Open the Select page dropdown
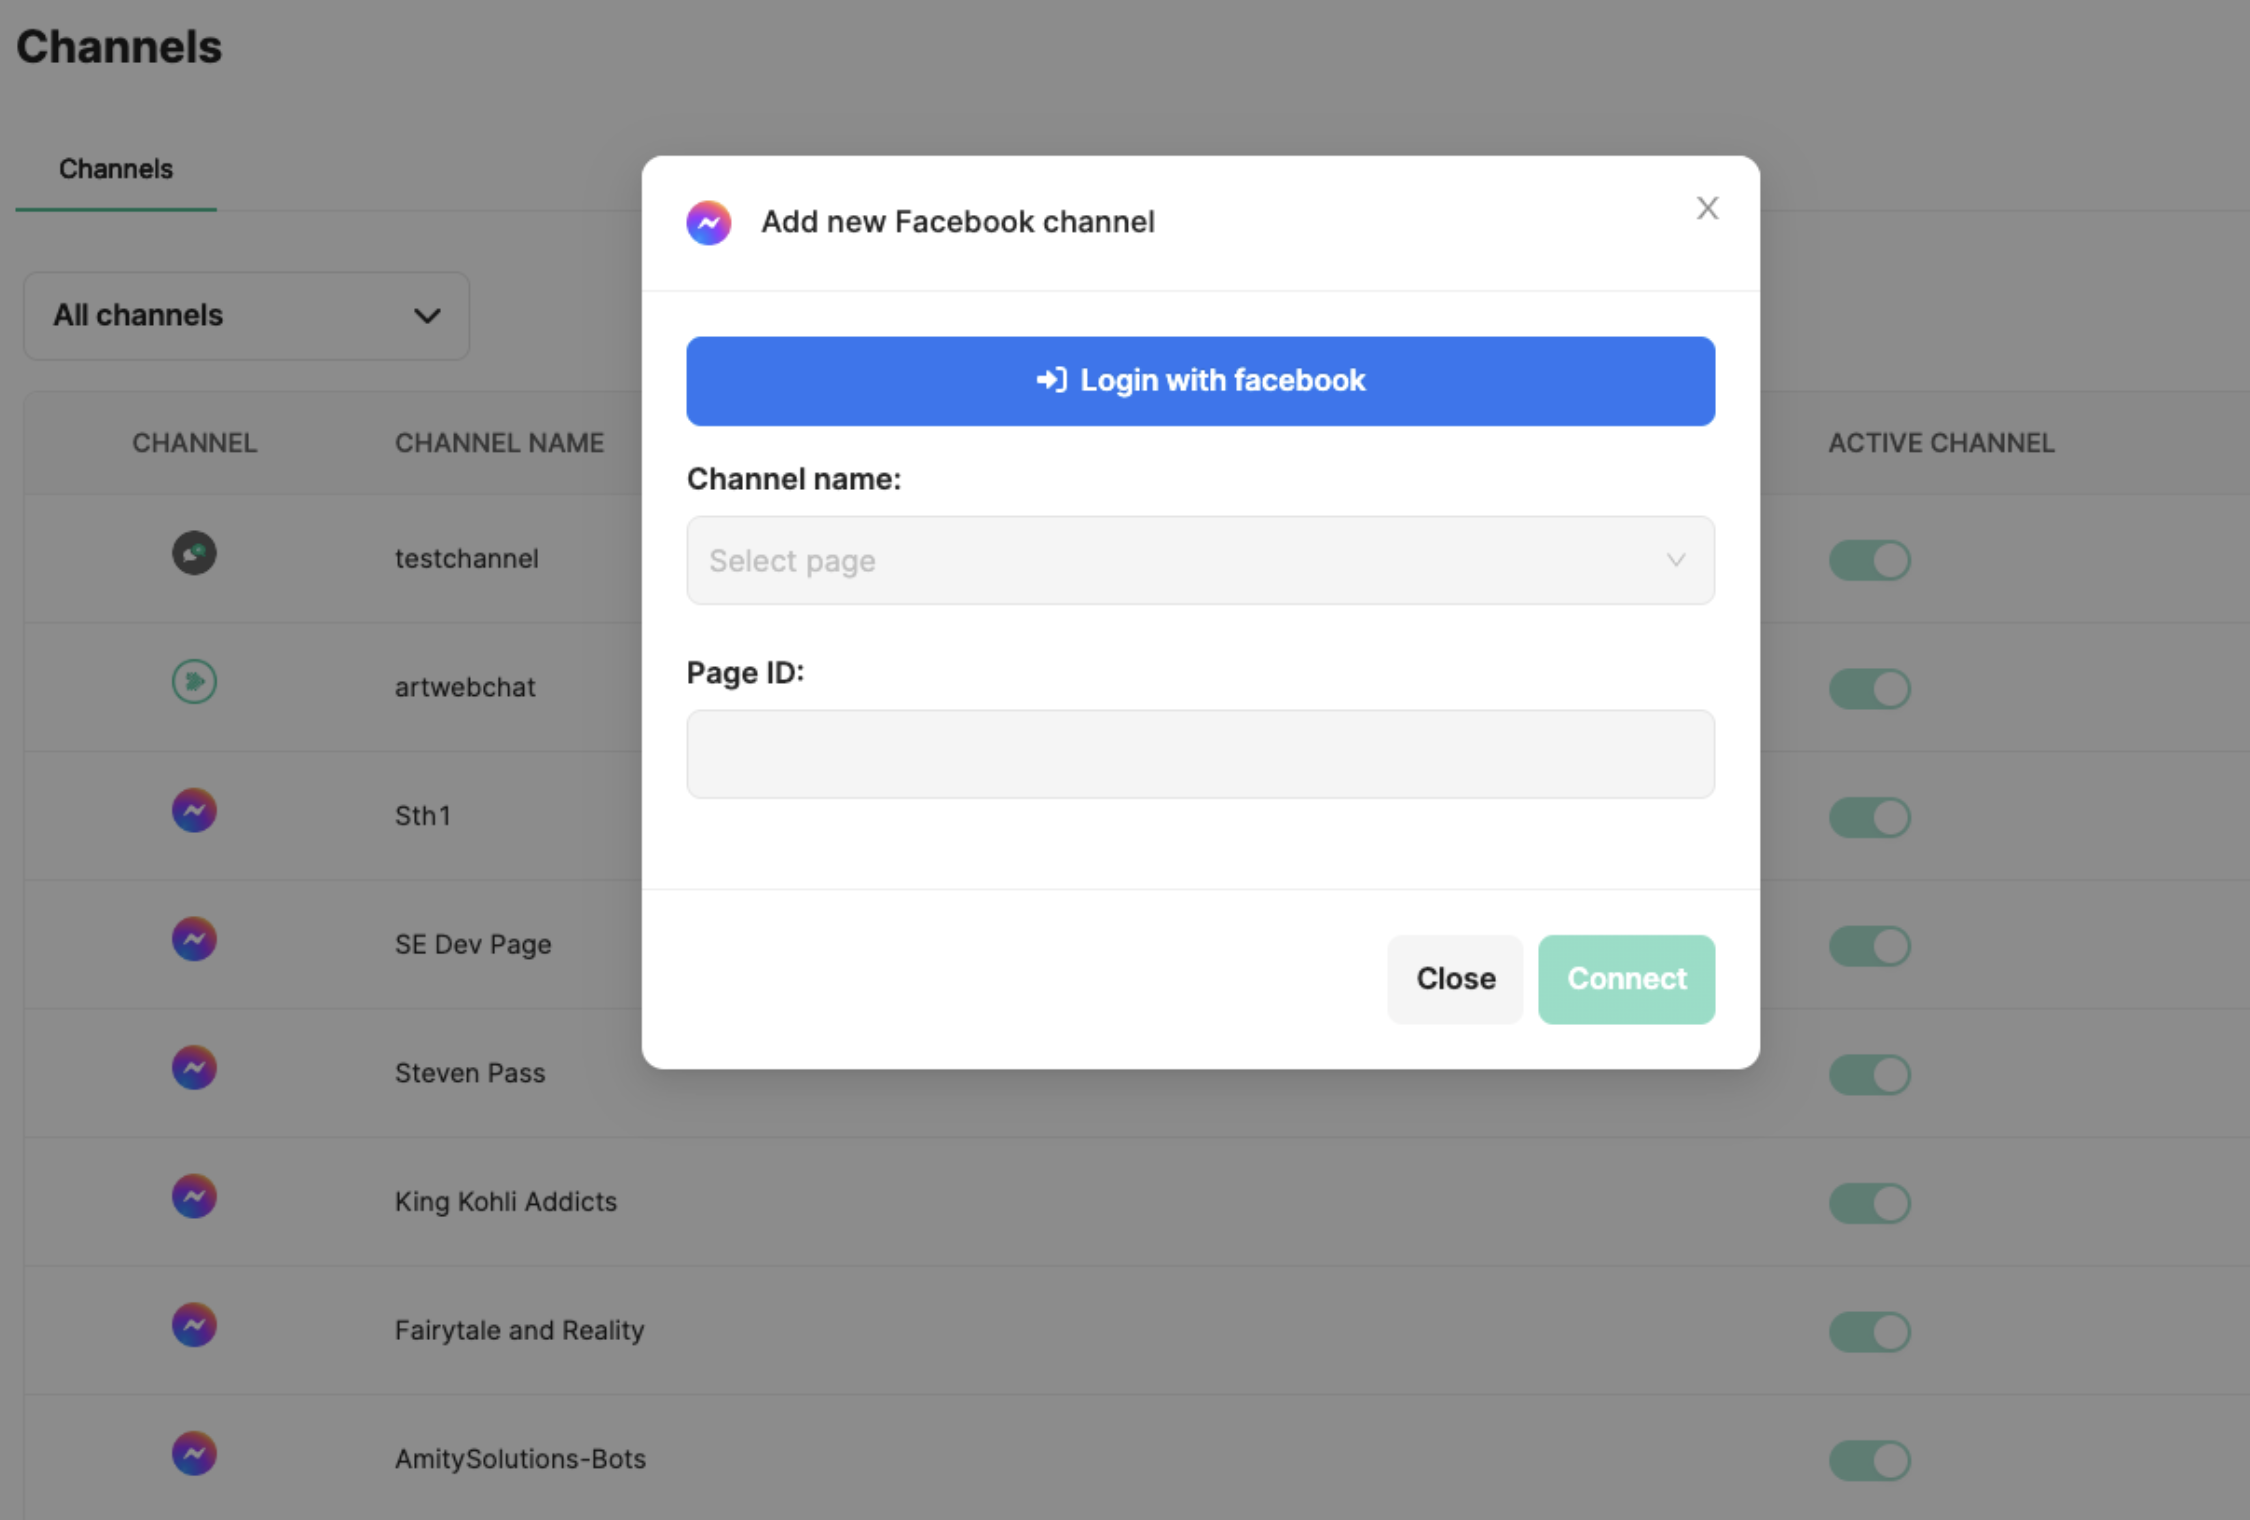 (x=1199, y=561)
